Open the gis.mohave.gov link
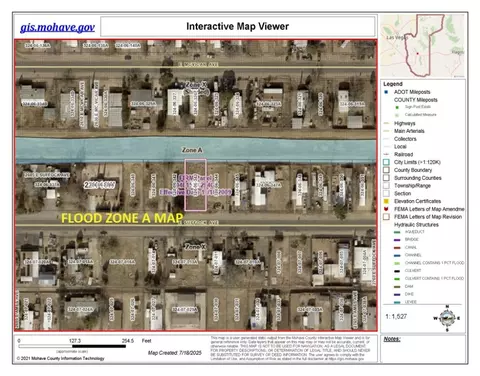Viewport: 480px width, 376px height. [x=57, y=27]
